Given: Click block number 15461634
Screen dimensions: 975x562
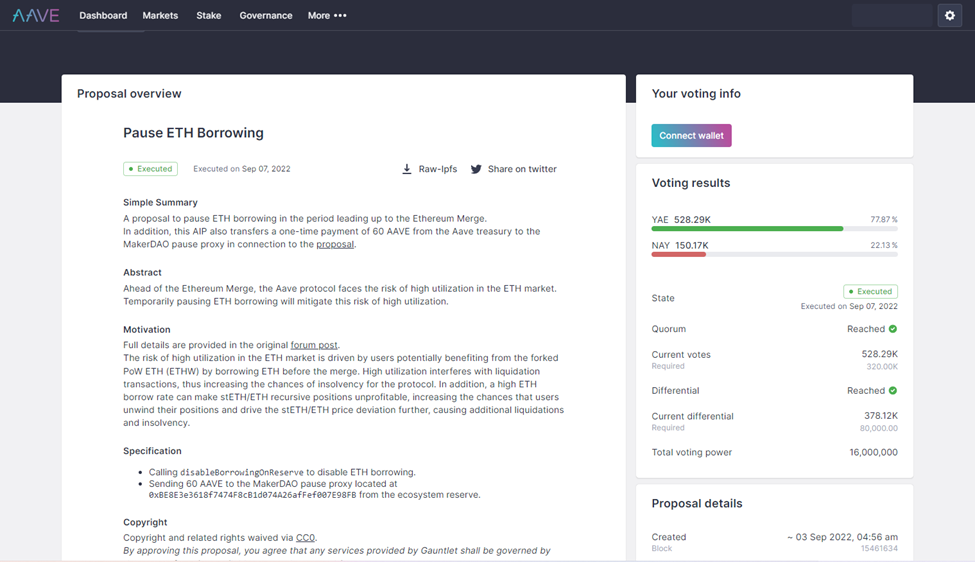Looking at the screenshot, I should pos(879,549).
